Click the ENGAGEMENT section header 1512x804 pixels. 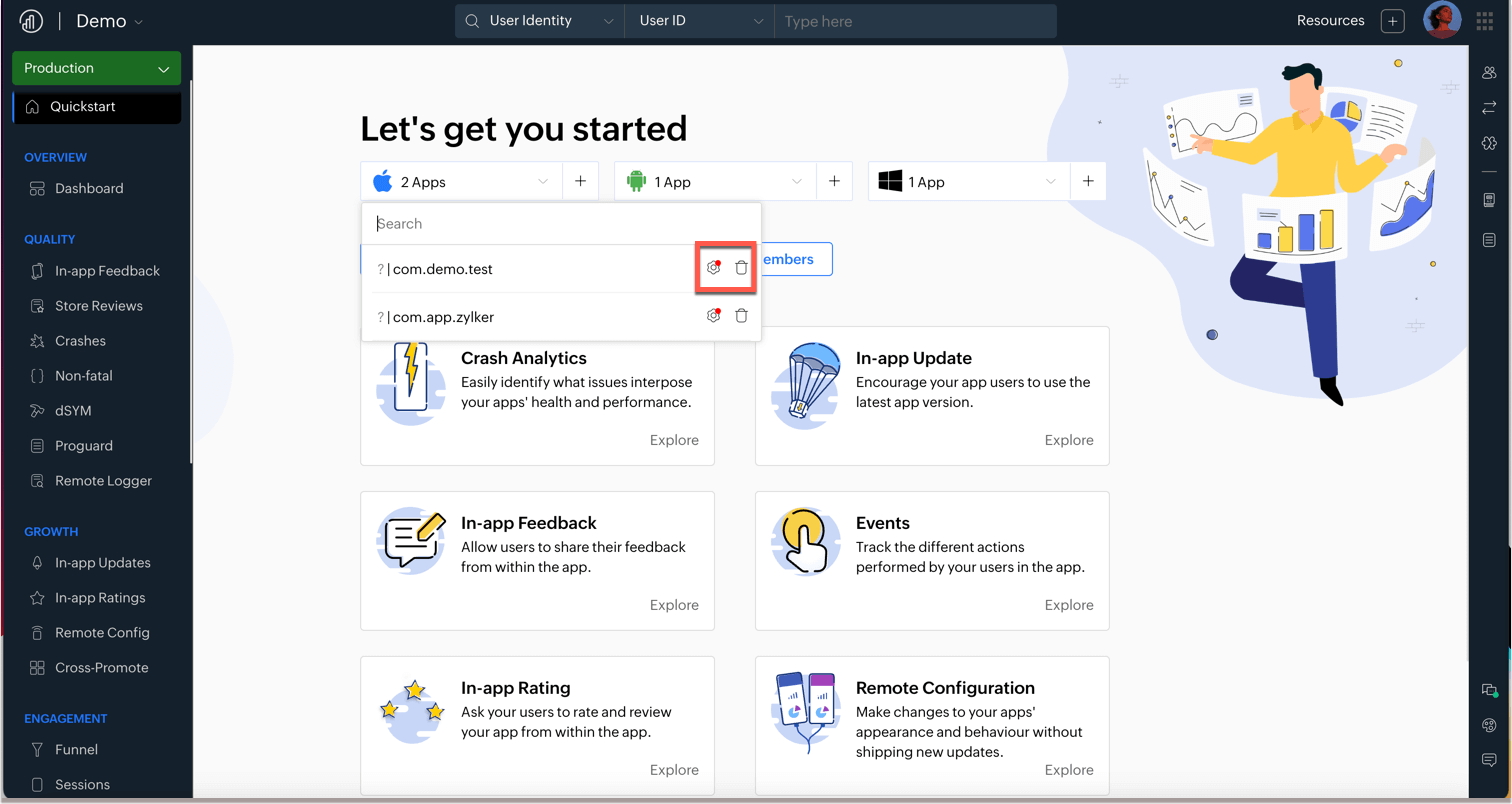pyautogui.click(x=65, y=719)
